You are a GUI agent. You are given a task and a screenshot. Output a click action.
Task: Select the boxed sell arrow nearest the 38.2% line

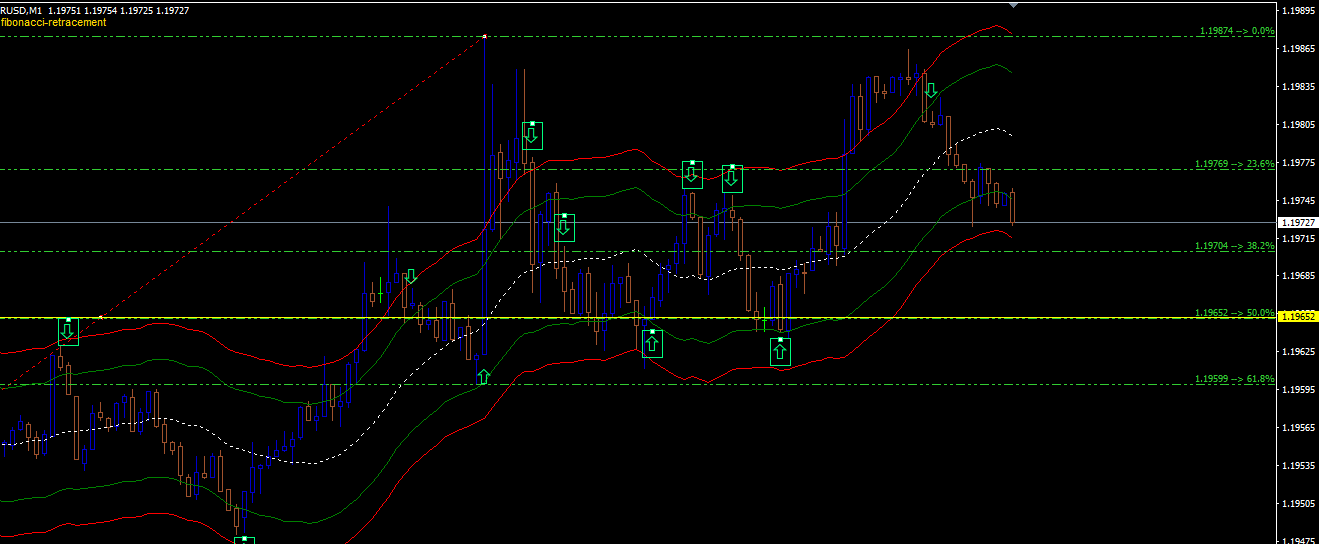564,227
